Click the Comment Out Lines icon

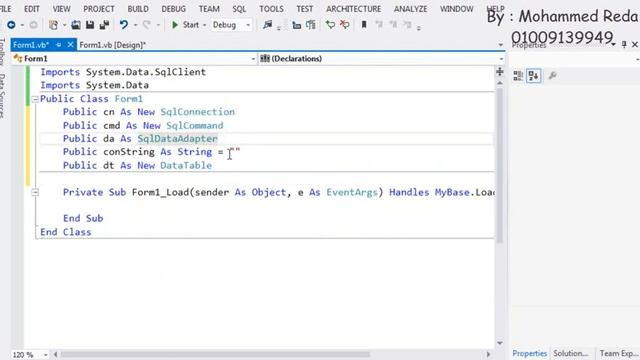[x=330, y=25]
